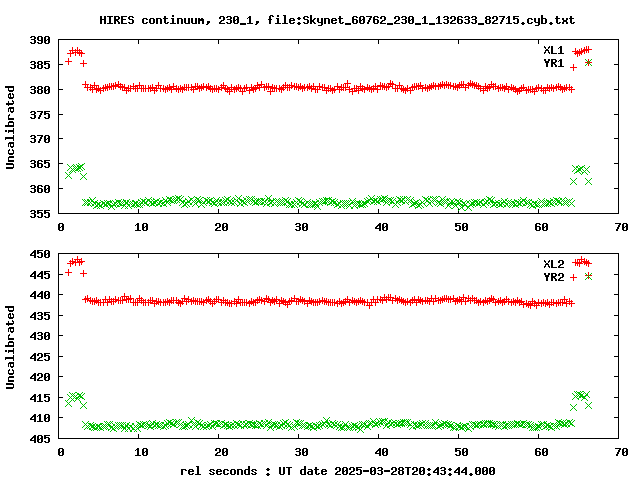
Task: Click the 365 y-axis value on the top plot
Action: point(40,164)
